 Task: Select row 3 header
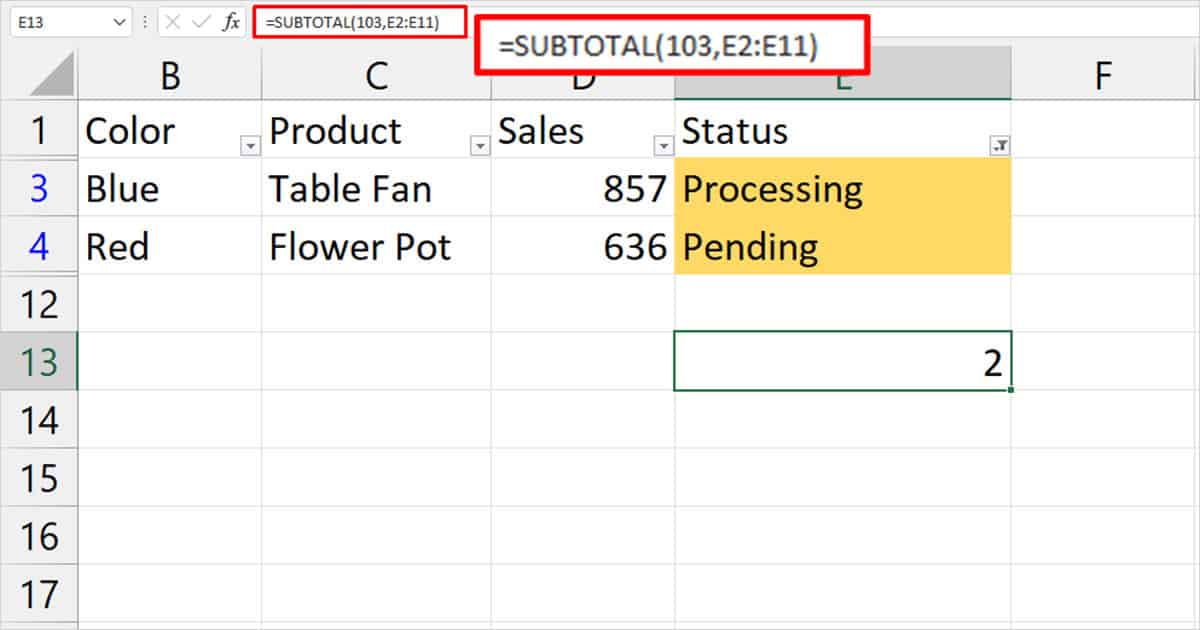click(x=39, y=188)
